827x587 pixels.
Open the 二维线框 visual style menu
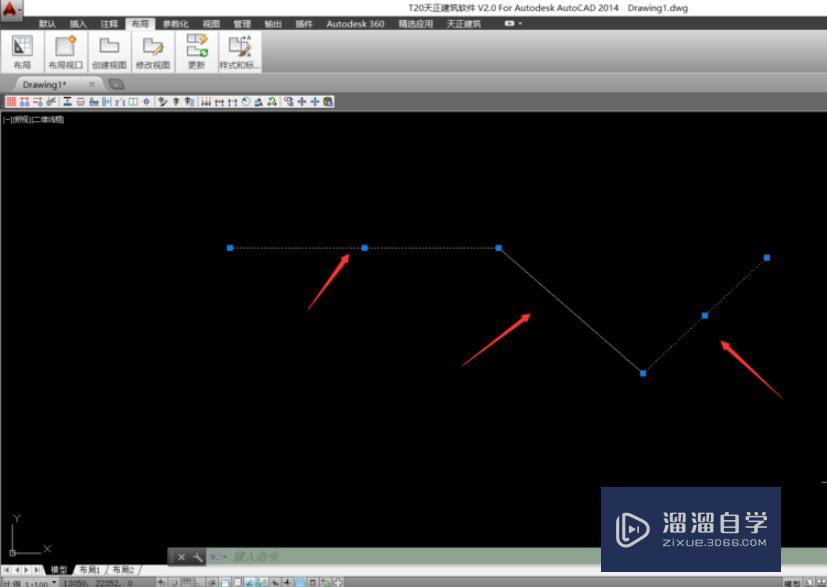(48, 120)
